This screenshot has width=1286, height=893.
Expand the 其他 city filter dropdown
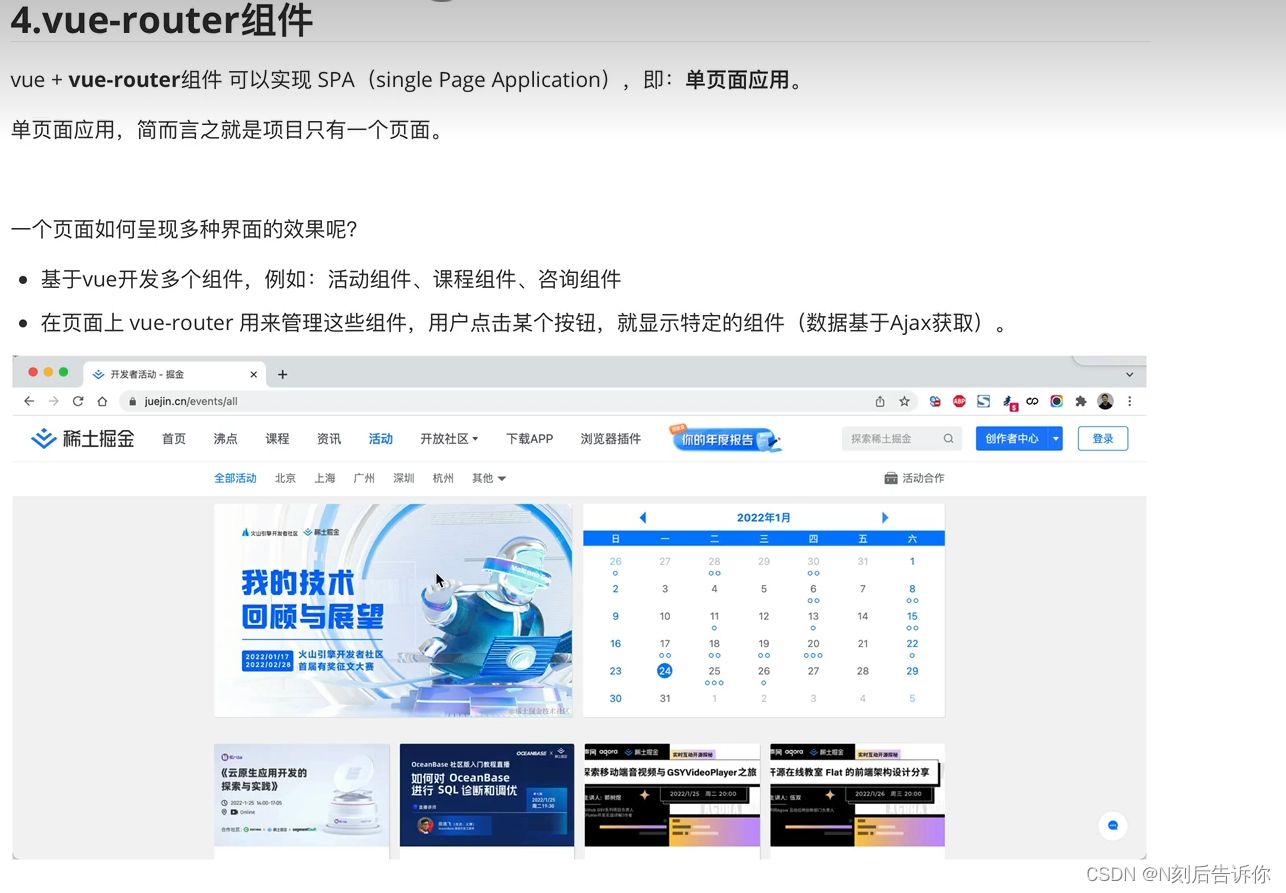tap(488, 478)
